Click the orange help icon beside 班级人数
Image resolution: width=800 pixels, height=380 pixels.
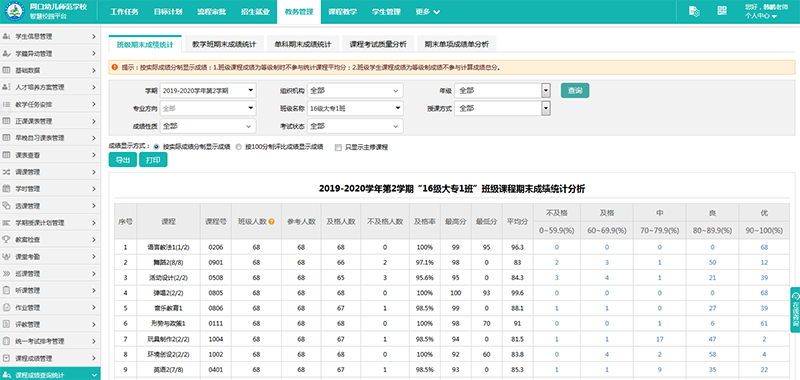click(x=272, y=222)
